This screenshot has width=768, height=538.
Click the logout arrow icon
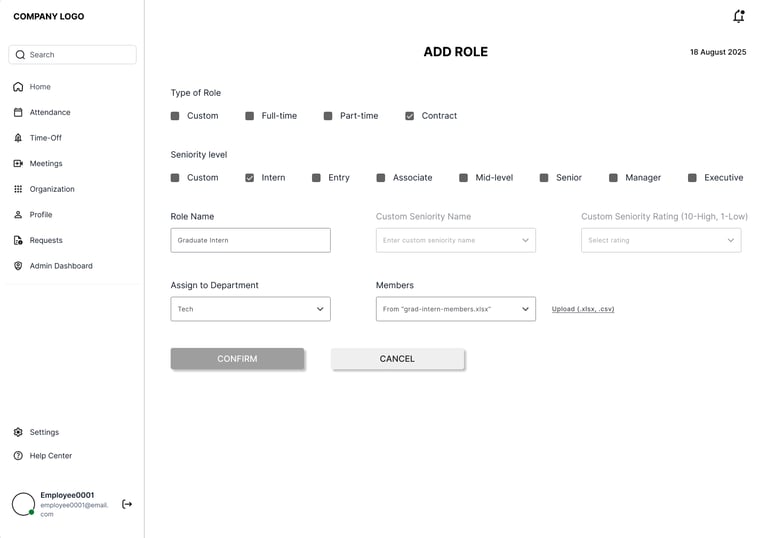click(x=127, y=504)
